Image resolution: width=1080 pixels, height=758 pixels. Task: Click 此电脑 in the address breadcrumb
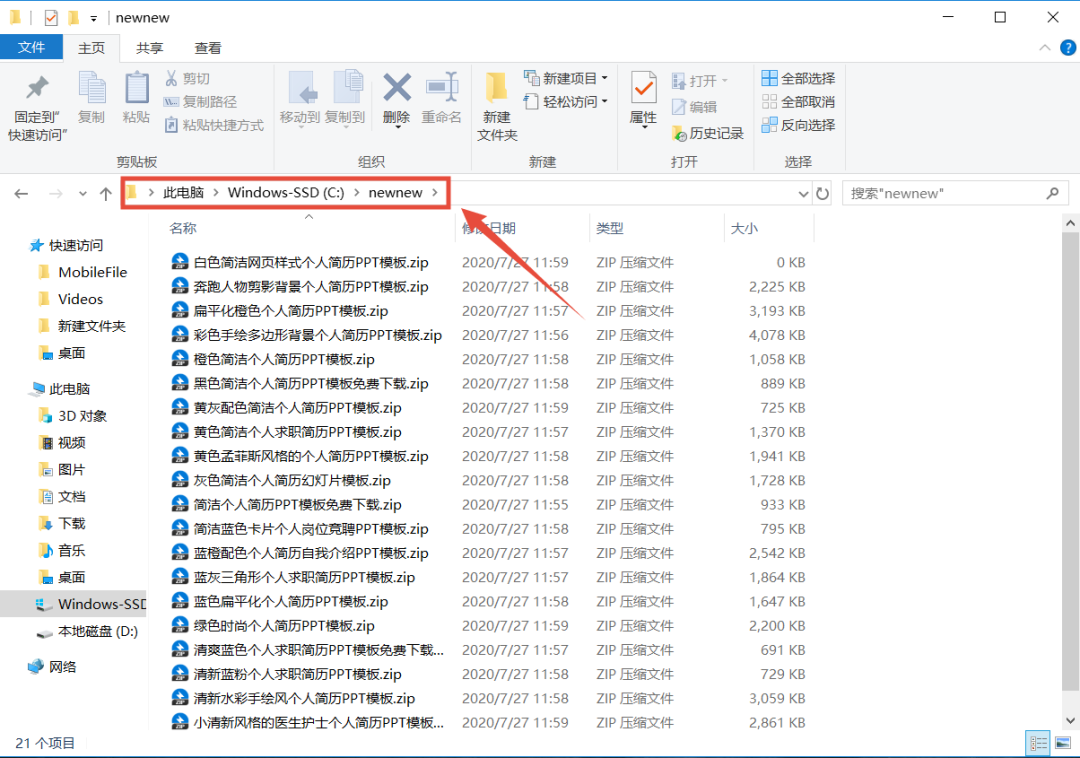tap(183, 193)
